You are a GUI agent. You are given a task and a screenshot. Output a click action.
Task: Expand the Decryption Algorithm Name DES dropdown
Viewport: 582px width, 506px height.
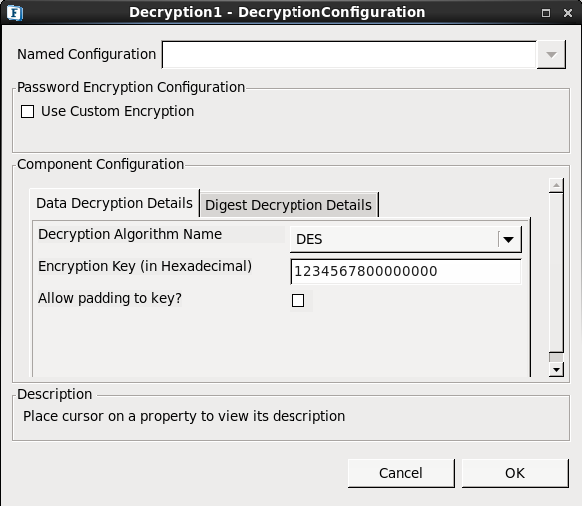point(406,239)
